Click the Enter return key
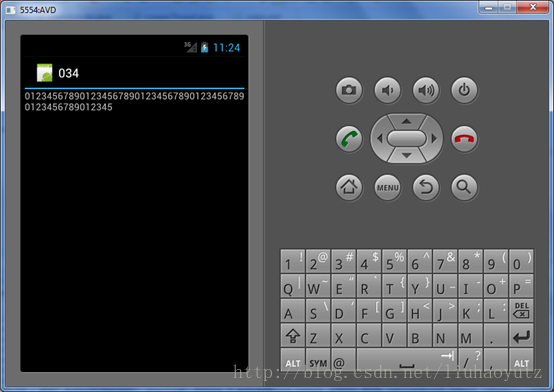This screenshot has height=392, width=554. [521, 335]
